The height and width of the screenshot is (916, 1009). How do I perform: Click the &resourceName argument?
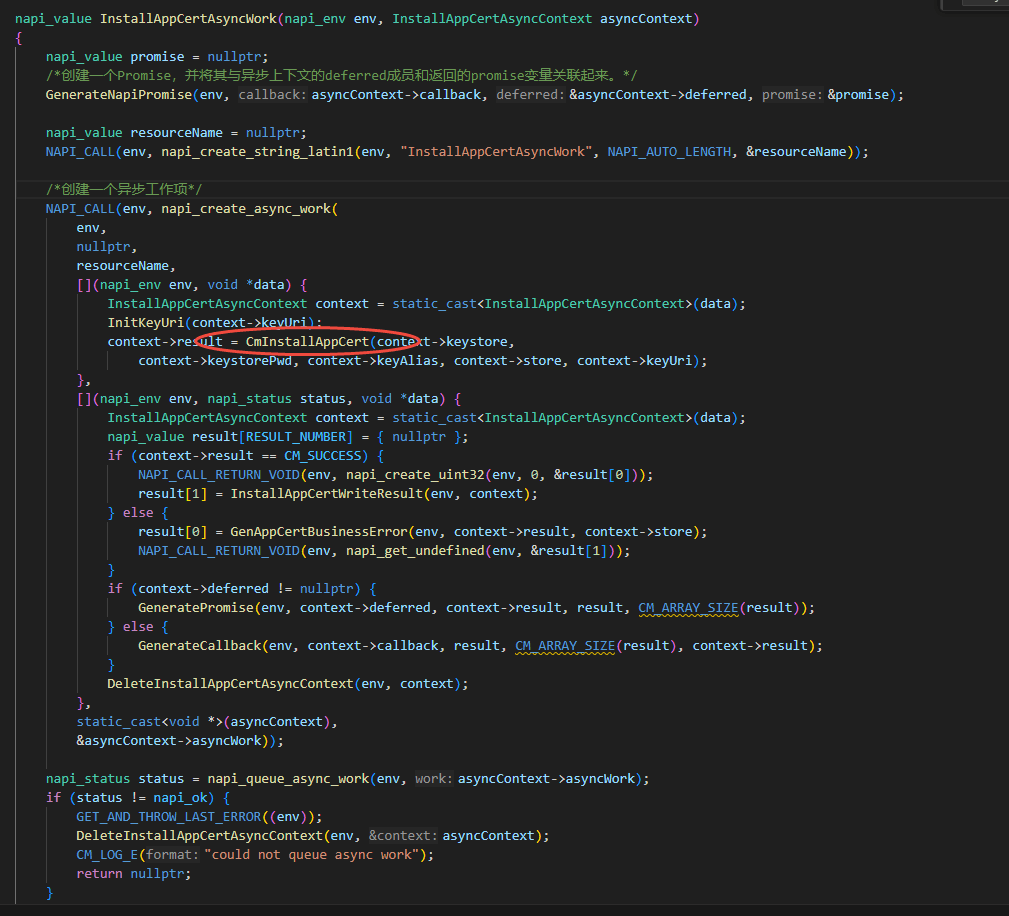pyautogui.click(x=796, y=152)
